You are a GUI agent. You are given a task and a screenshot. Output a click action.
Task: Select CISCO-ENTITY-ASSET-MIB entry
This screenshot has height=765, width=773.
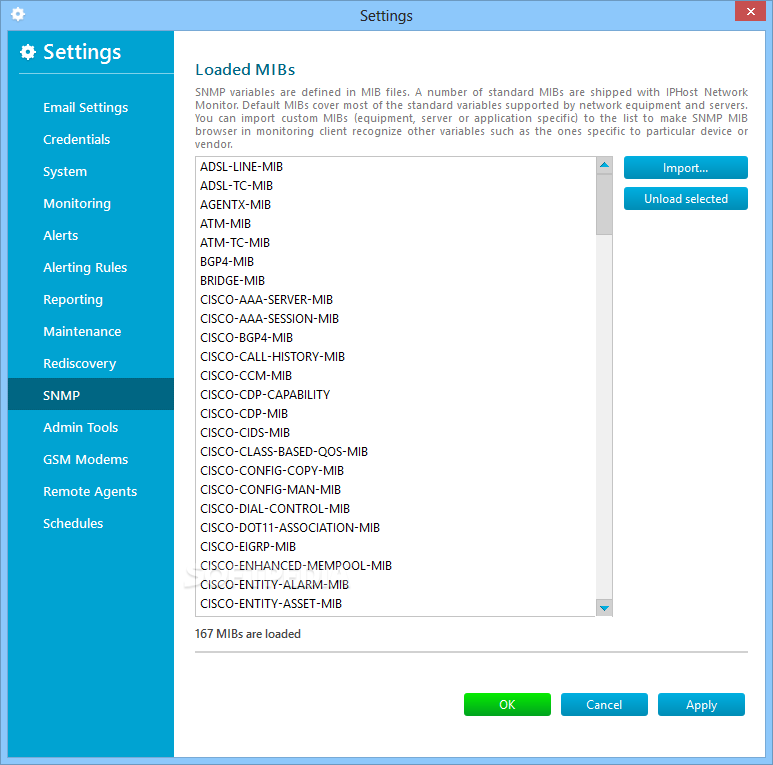pos(395,603)
